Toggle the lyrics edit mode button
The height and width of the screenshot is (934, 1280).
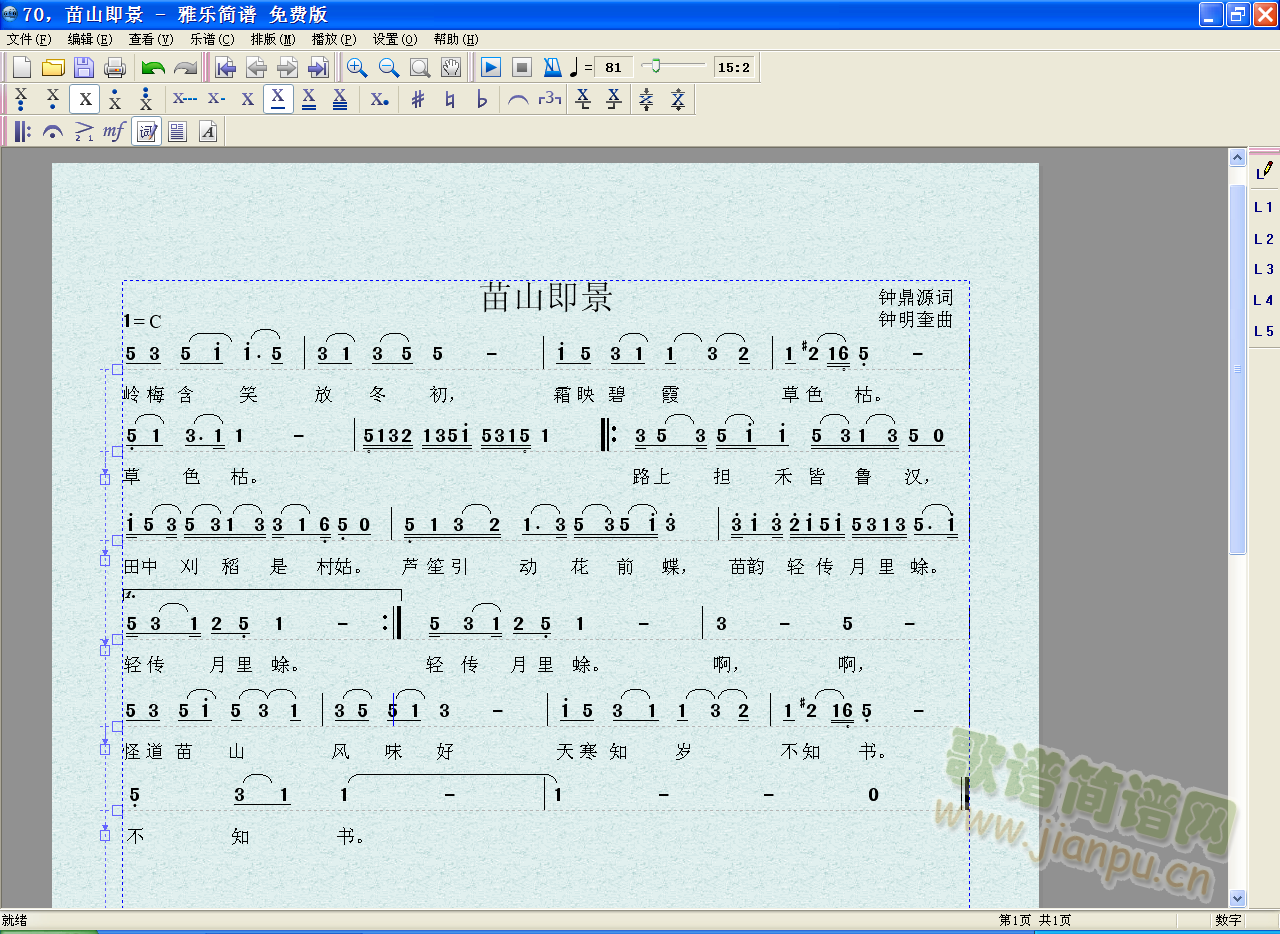pyautogui.click(x=147, y=132)
